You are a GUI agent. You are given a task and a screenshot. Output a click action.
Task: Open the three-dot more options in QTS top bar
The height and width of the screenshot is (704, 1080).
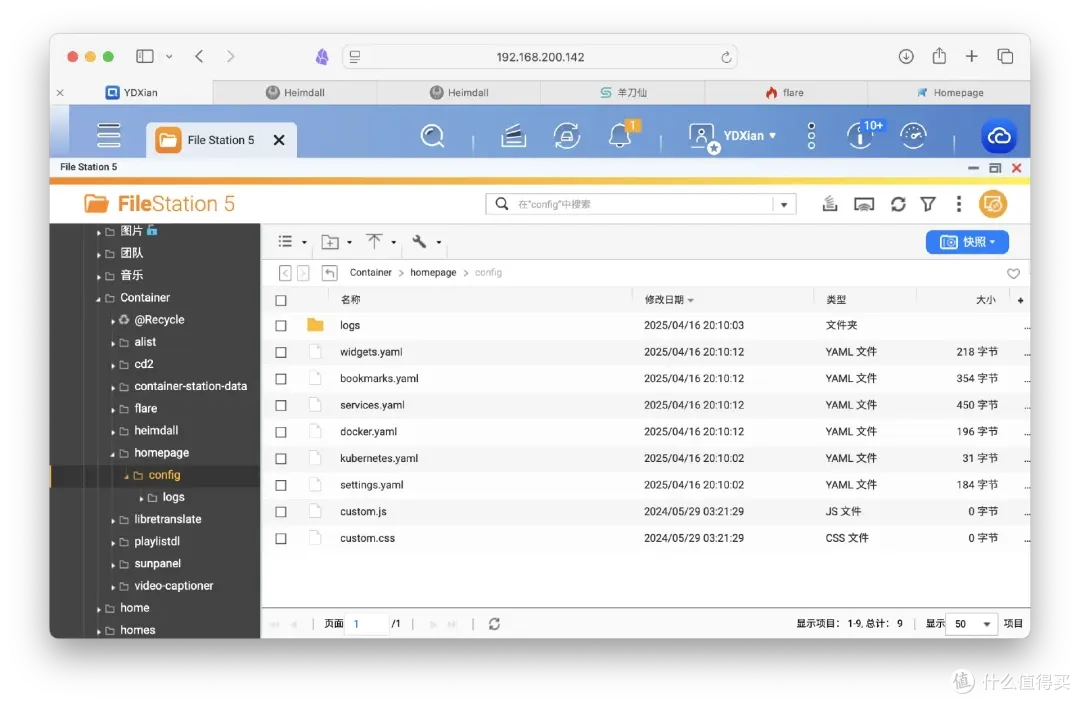coord(811,136)
